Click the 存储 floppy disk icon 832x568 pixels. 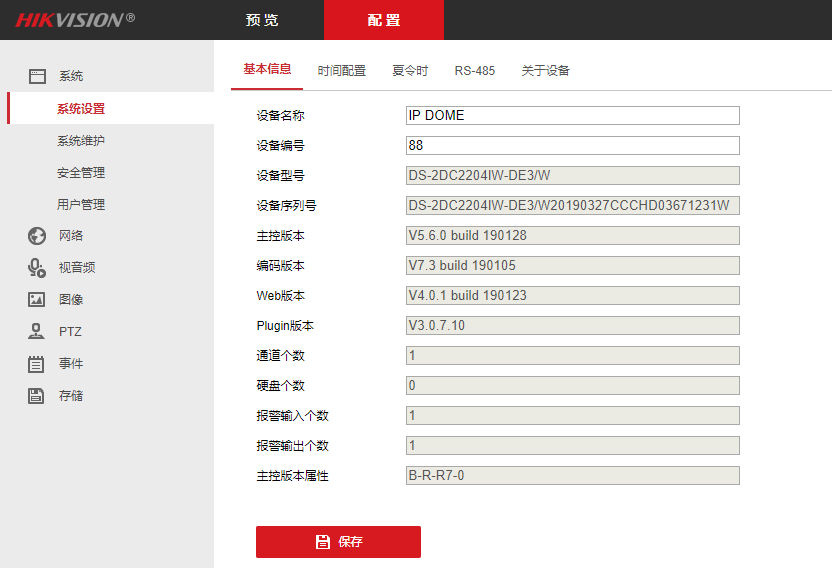point(36,395)
